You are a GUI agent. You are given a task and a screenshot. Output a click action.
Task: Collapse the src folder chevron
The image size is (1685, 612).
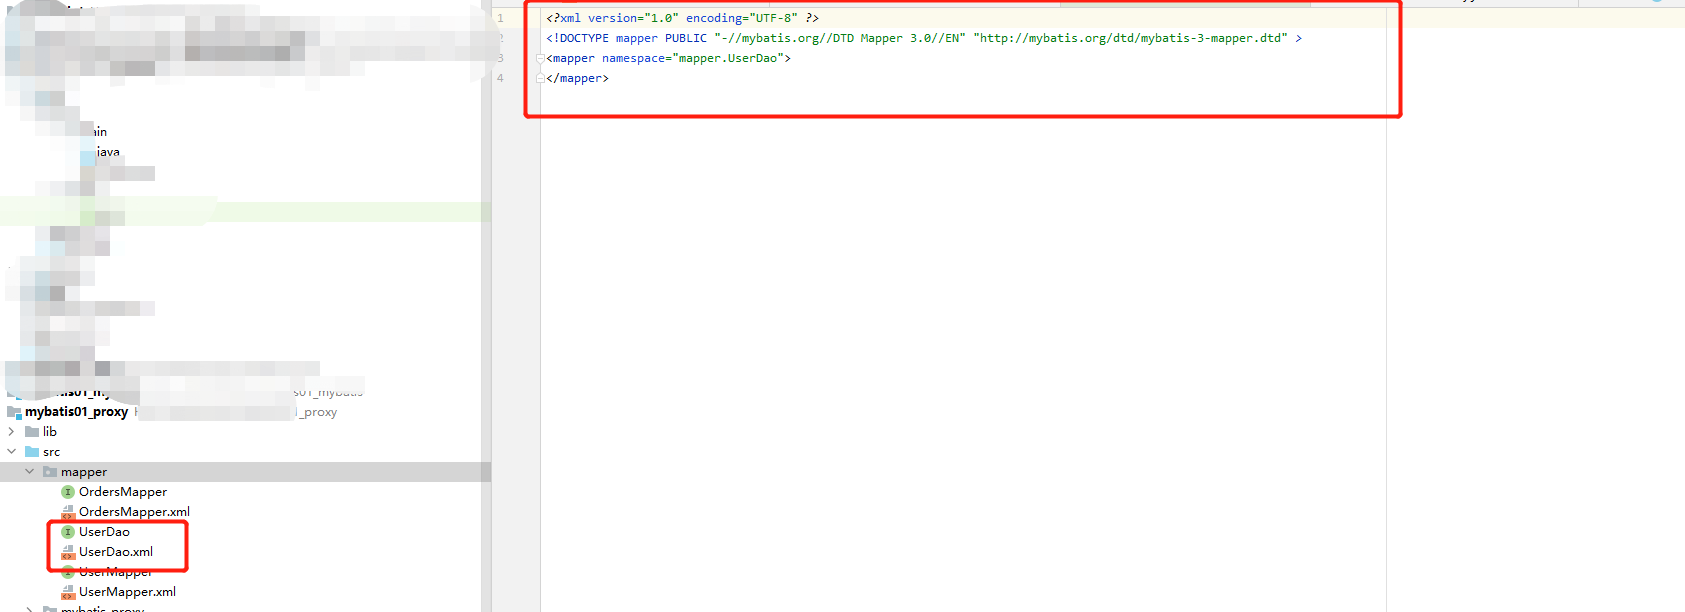tap(11, 452)
